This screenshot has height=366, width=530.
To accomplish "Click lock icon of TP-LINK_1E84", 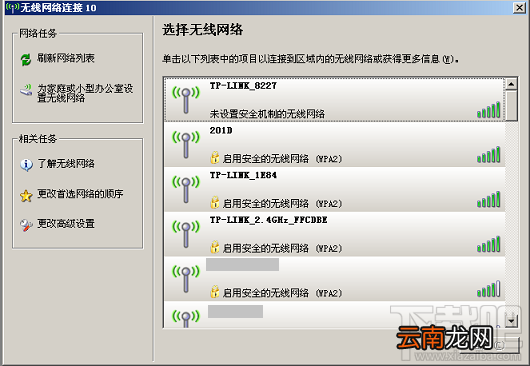I will (x=214, y=202).
